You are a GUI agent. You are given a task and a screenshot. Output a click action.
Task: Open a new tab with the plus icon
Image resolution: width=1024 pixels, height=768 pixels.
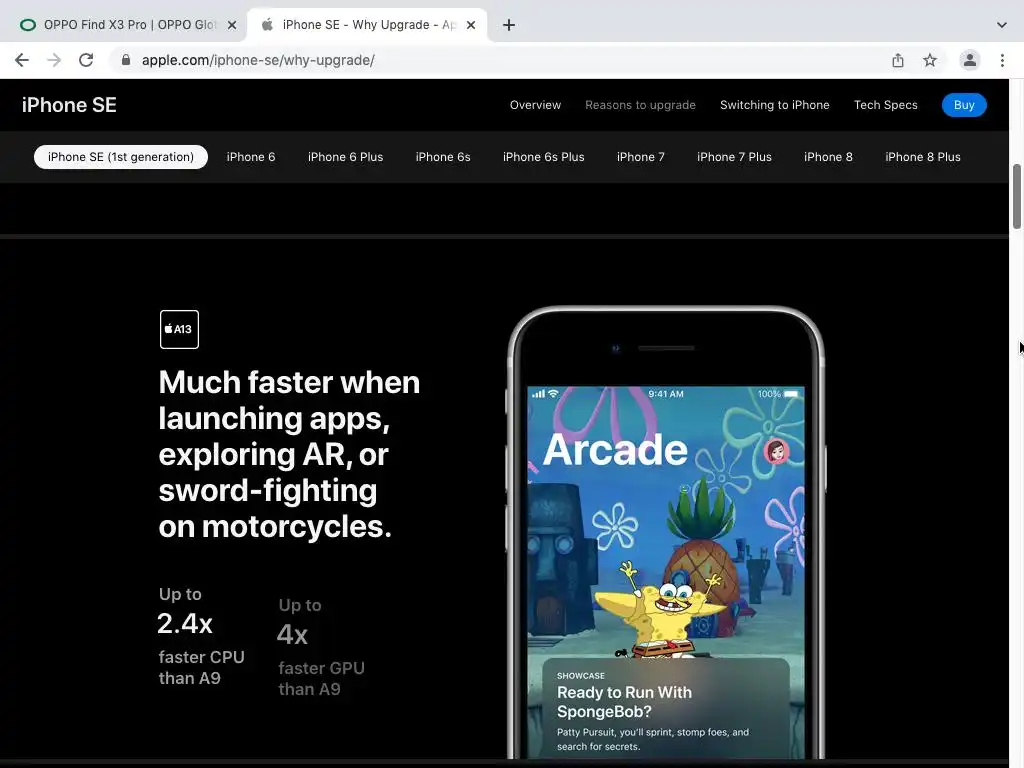tap(509, 25)
